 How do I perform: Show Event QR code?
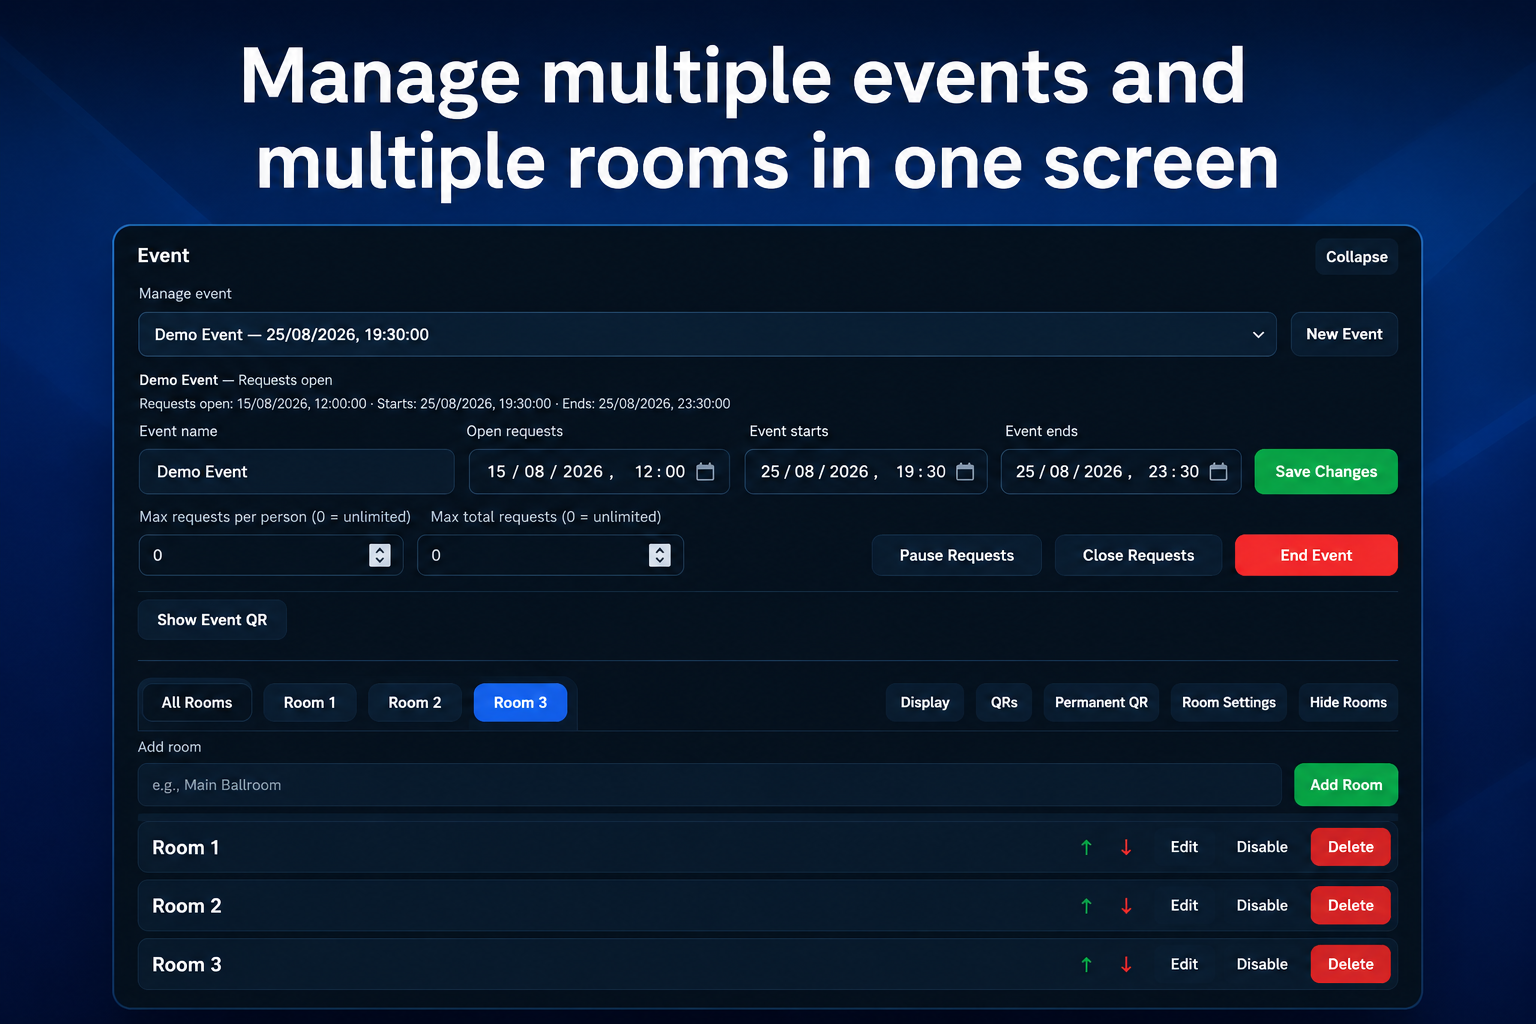[212, 620]
